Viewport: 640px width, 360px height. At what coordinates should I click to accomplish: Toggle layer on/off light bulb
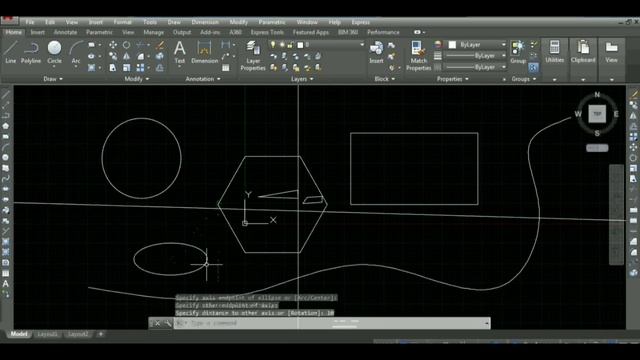pyautogui.click(x=273, y=44)
